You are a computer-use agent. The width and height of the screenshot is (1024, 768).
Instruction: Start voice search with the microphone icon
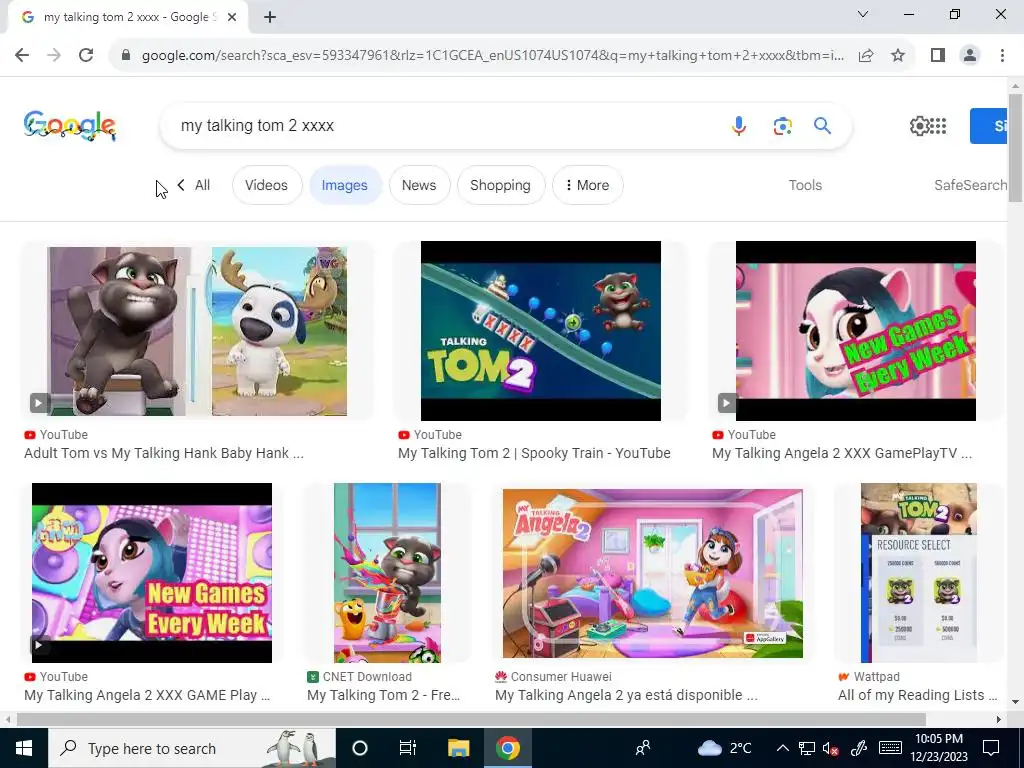pyautogui.click(x=739, y=125)
